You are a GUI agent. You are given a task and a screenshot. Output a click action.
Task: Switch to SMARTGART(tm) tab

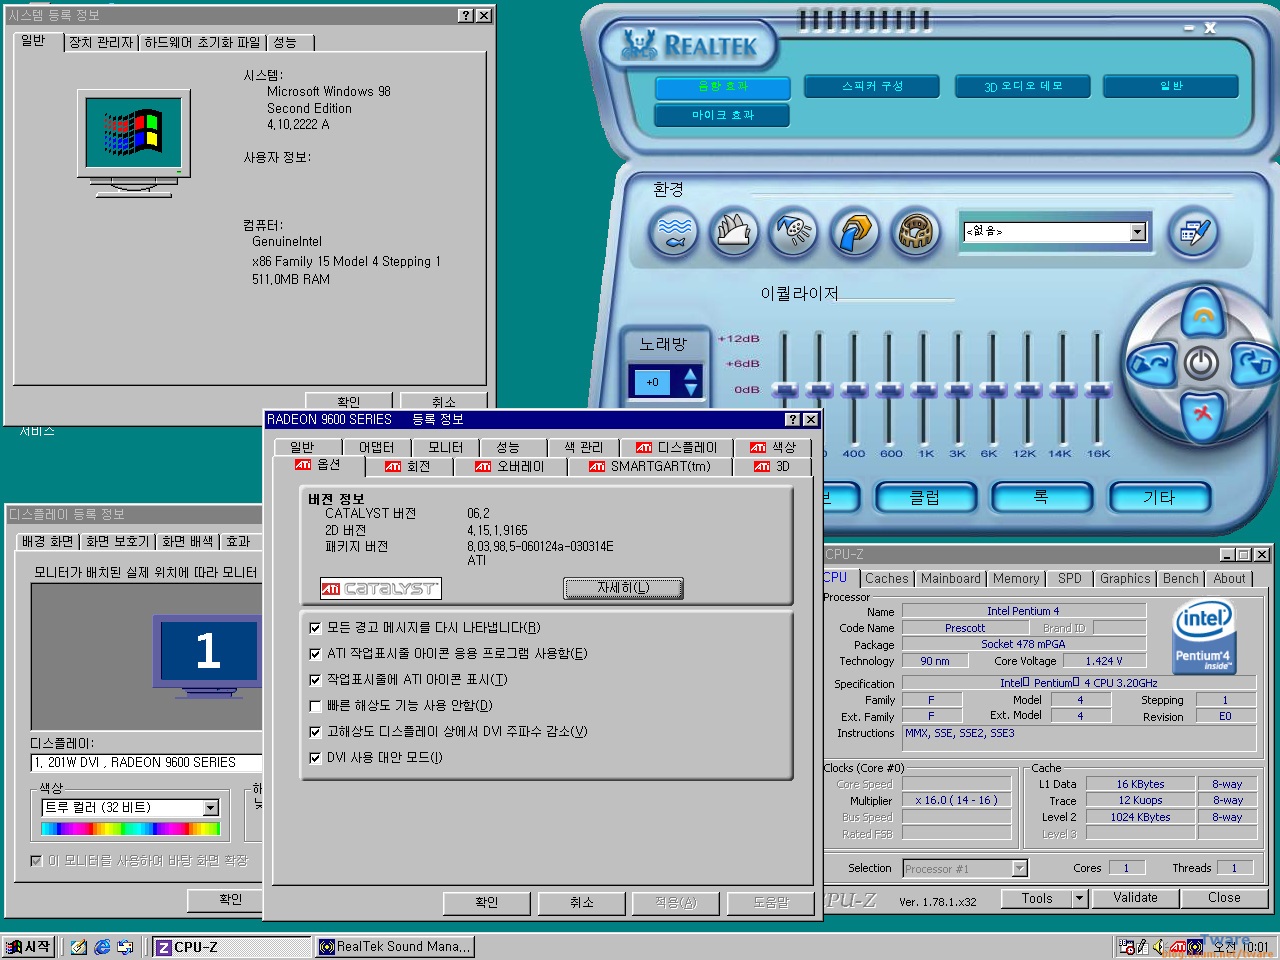[649, 467]
